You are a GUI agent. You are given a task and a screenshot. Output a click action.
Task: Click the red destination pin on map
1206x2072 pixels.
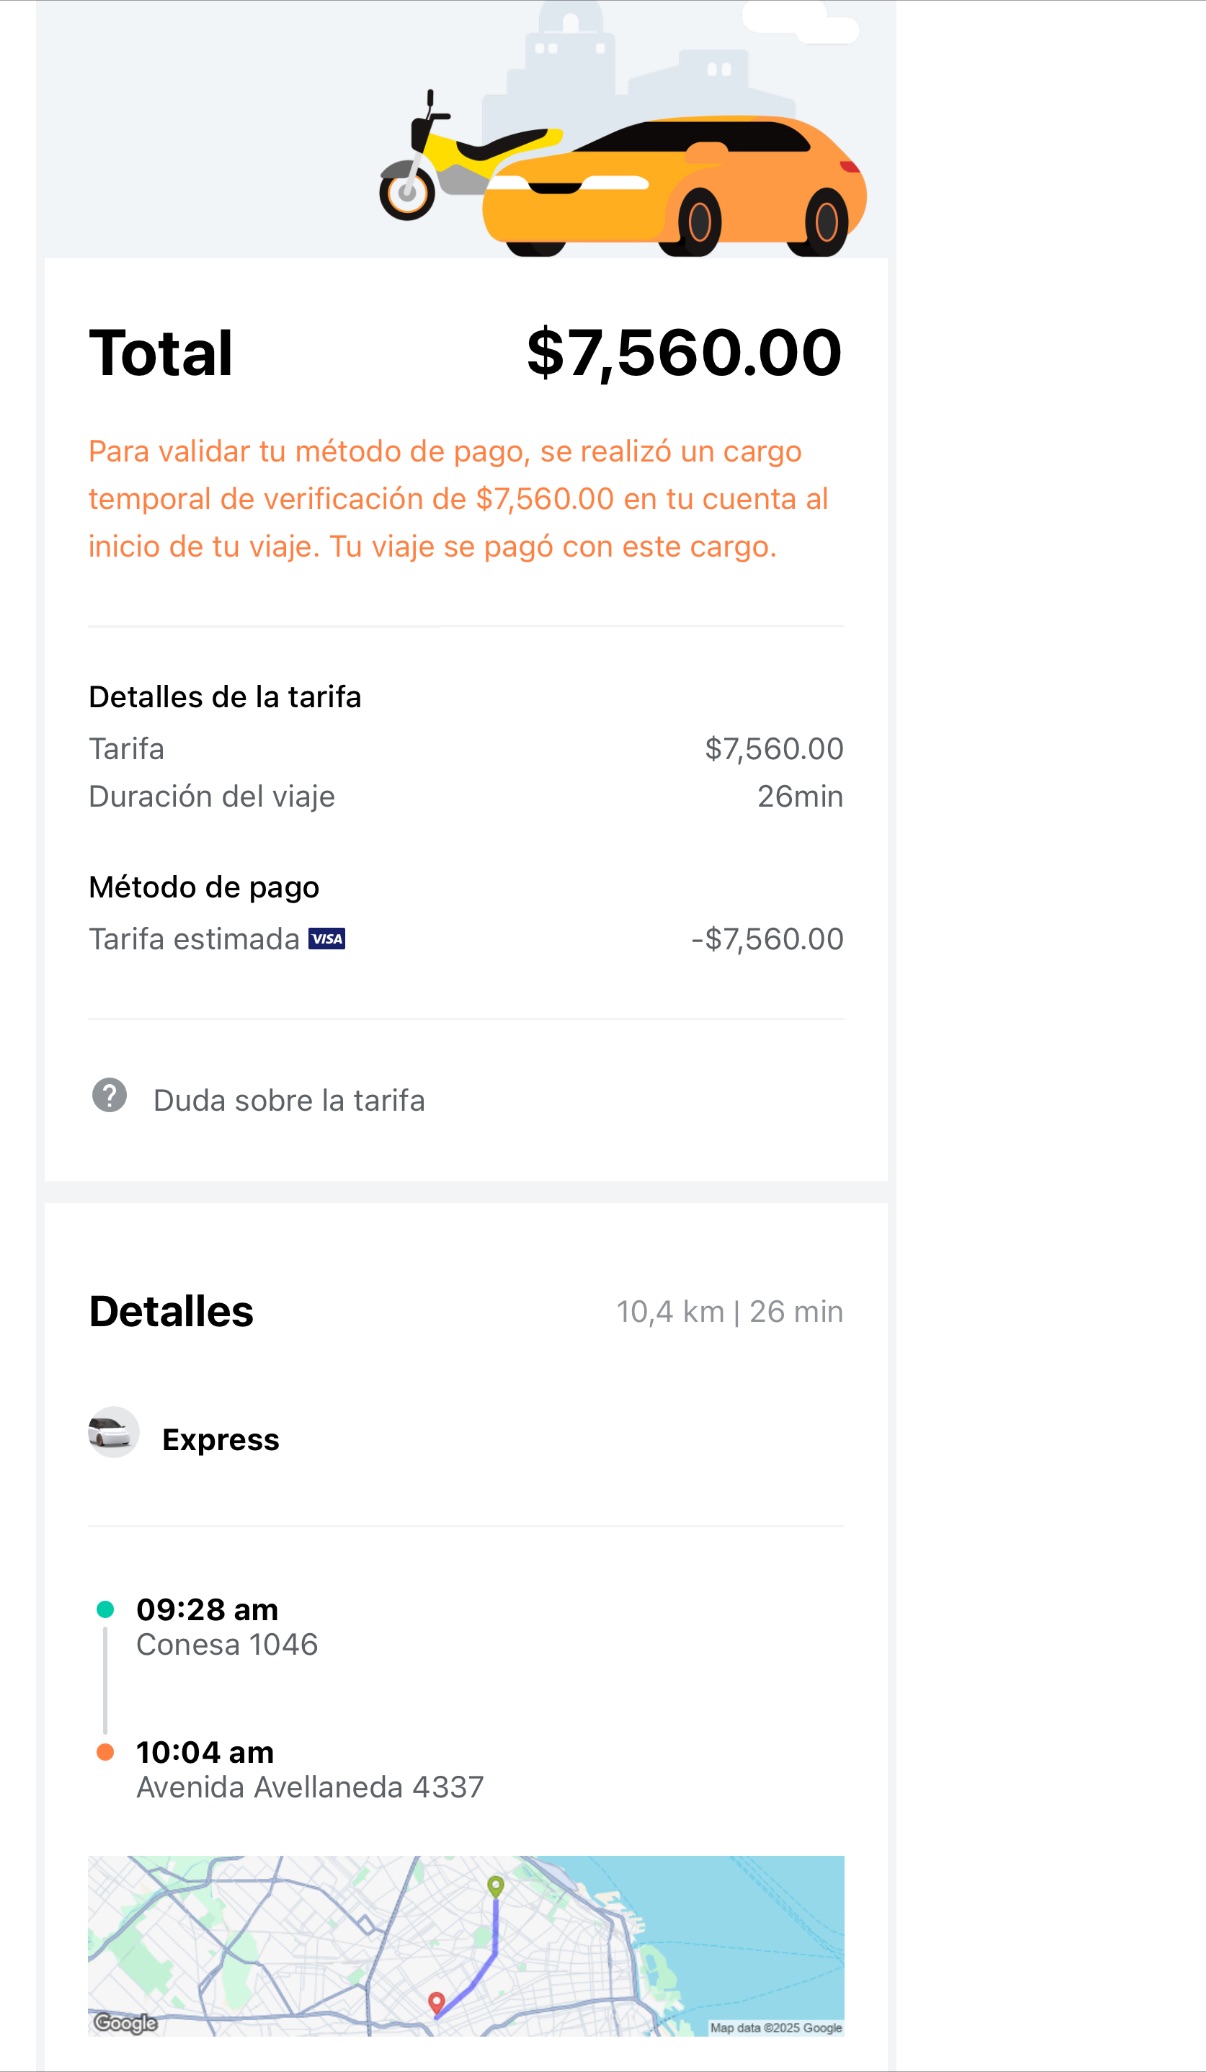(436, 2002)
